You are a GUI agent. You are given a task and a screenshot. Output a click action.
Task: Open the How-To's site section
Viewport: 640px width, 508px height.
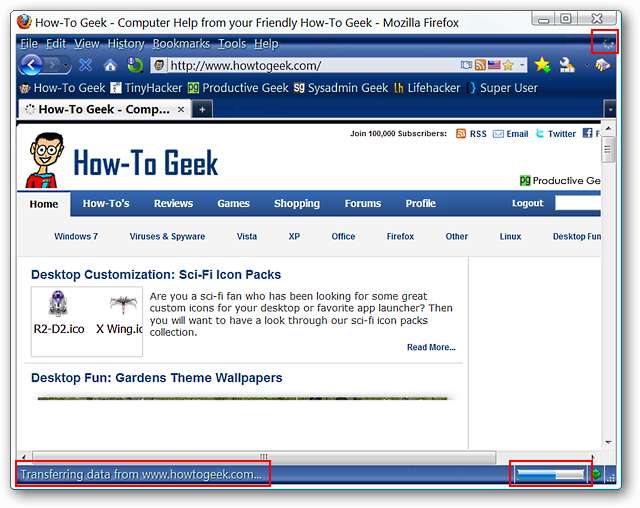tap(106, 203)
